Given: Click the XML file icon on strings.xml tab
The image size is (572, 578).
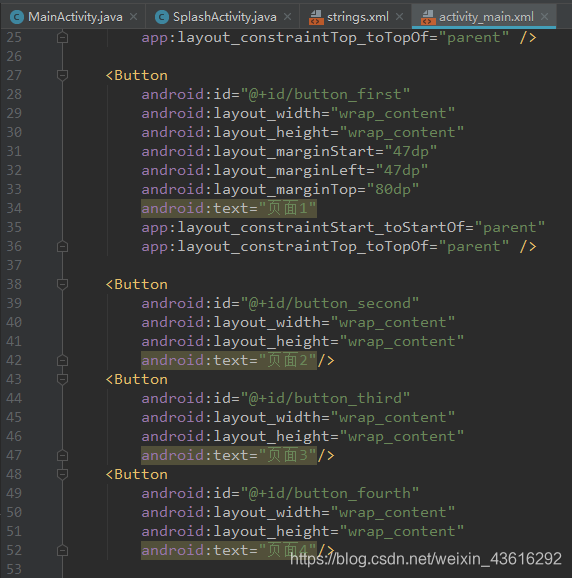Looking at the screenshot, I should click(316, 17).
